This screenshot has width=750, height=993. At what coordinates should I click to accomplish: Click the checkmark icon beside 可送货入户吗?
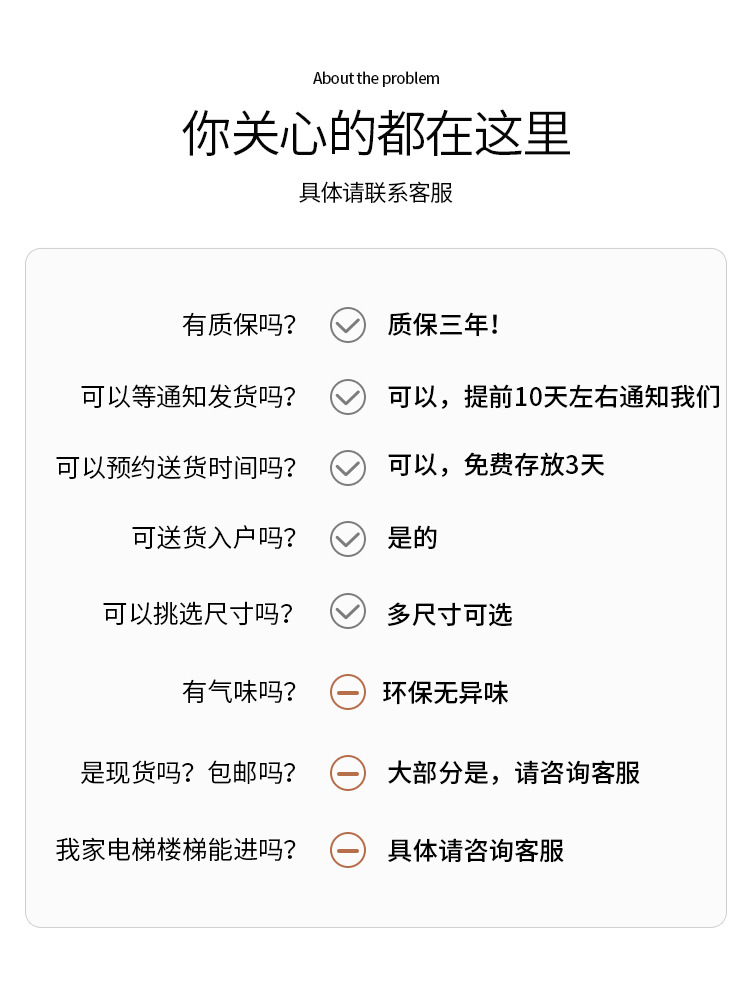(348, 539)
